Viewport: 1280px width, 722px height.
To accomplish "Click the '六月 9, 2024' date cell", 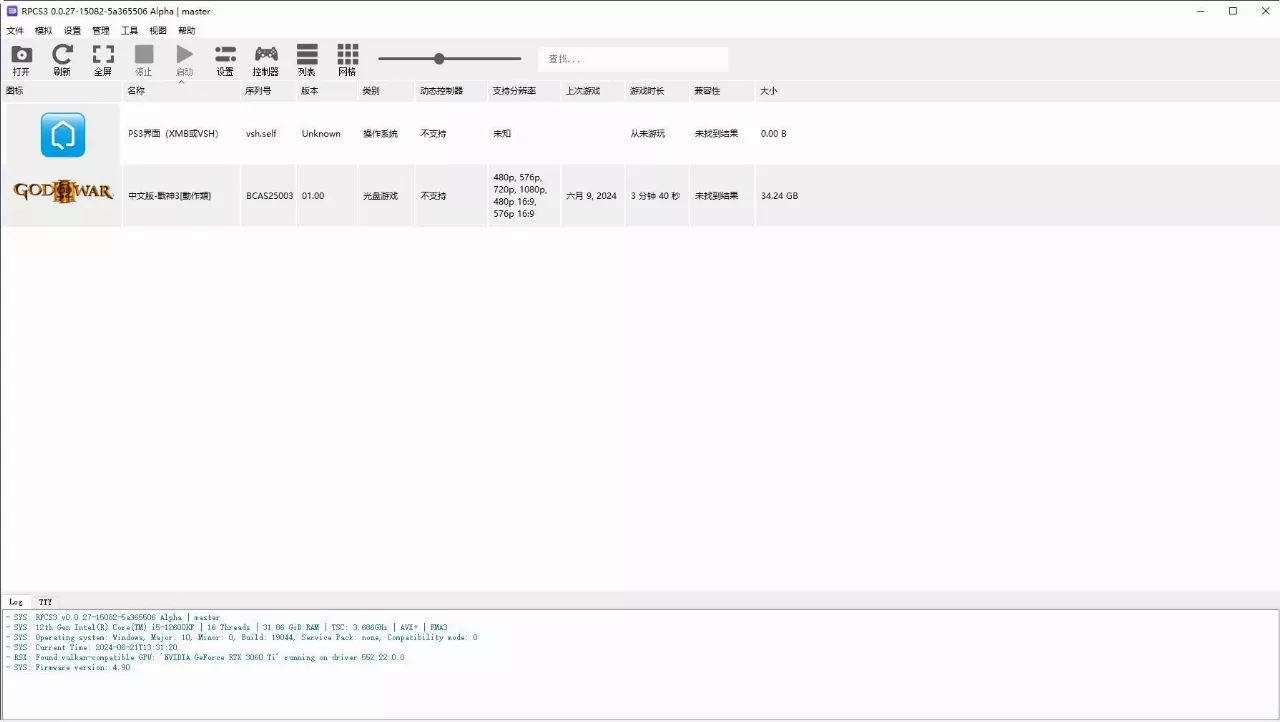I will [x=591, y=196].
